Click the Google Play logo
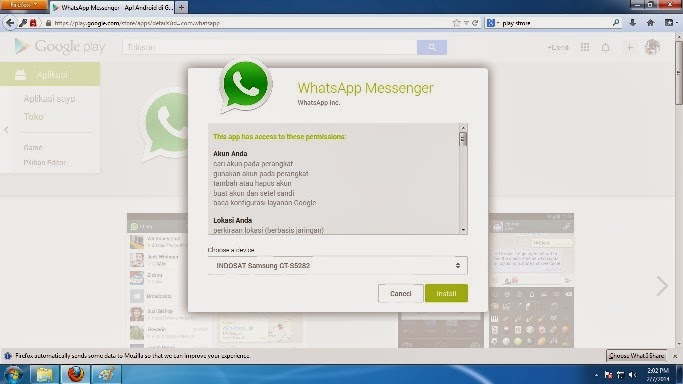The image size is (683, 384). 60,47
